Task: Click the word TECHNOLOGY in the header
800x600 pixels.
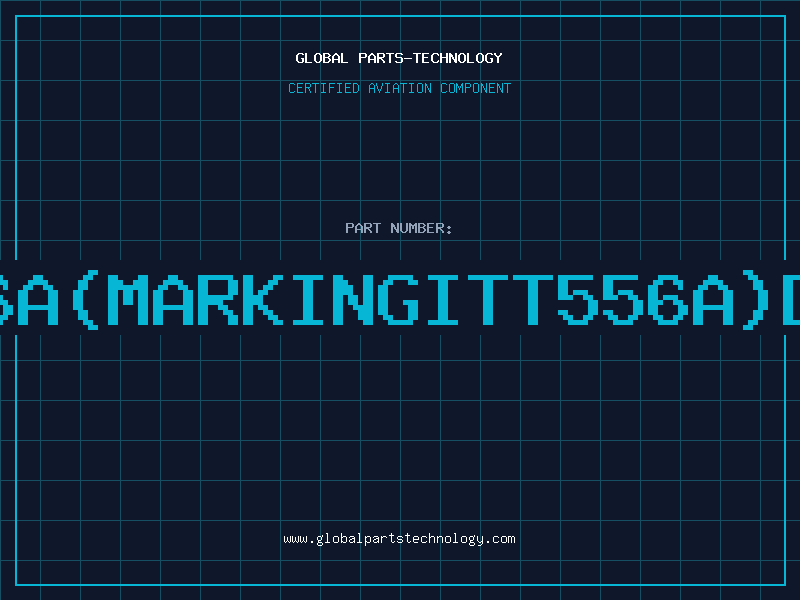Action: tap(458, 58)
